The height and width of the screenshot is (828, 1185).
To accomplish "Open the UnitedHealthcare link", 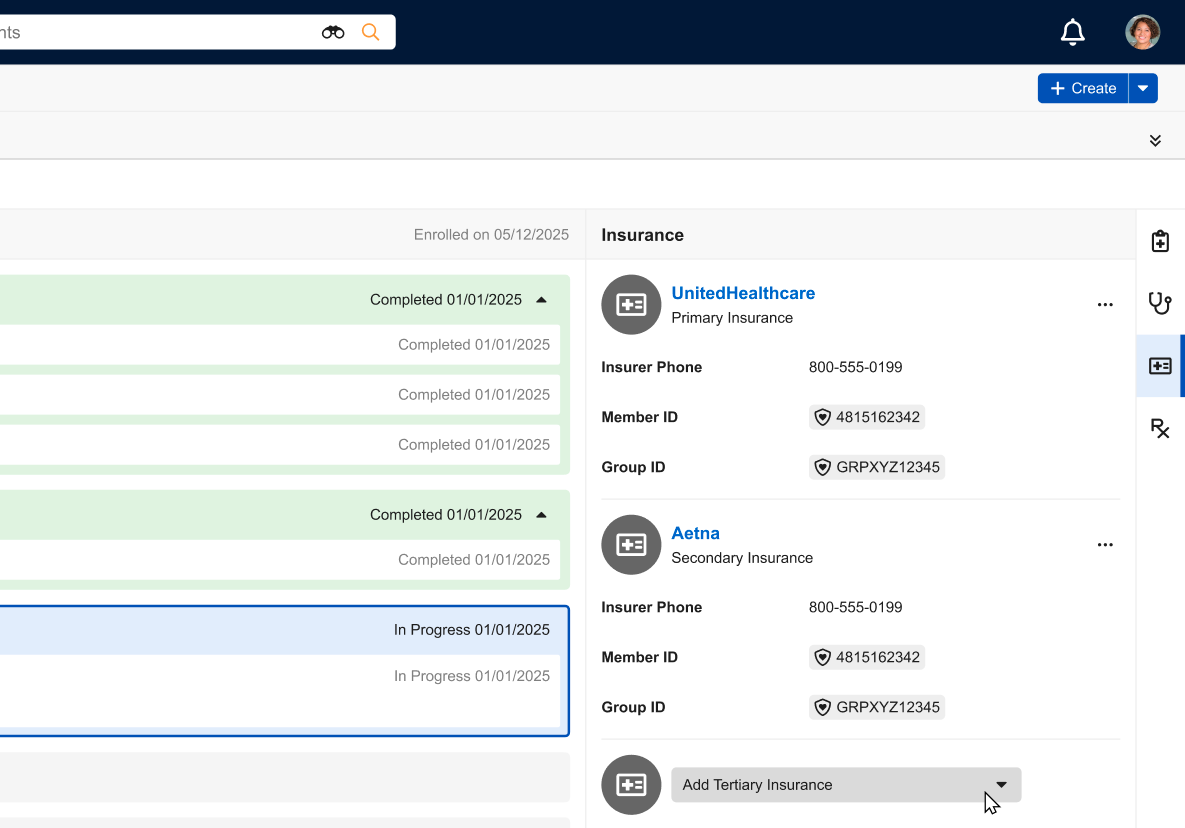I will click(x=743, y=293).
